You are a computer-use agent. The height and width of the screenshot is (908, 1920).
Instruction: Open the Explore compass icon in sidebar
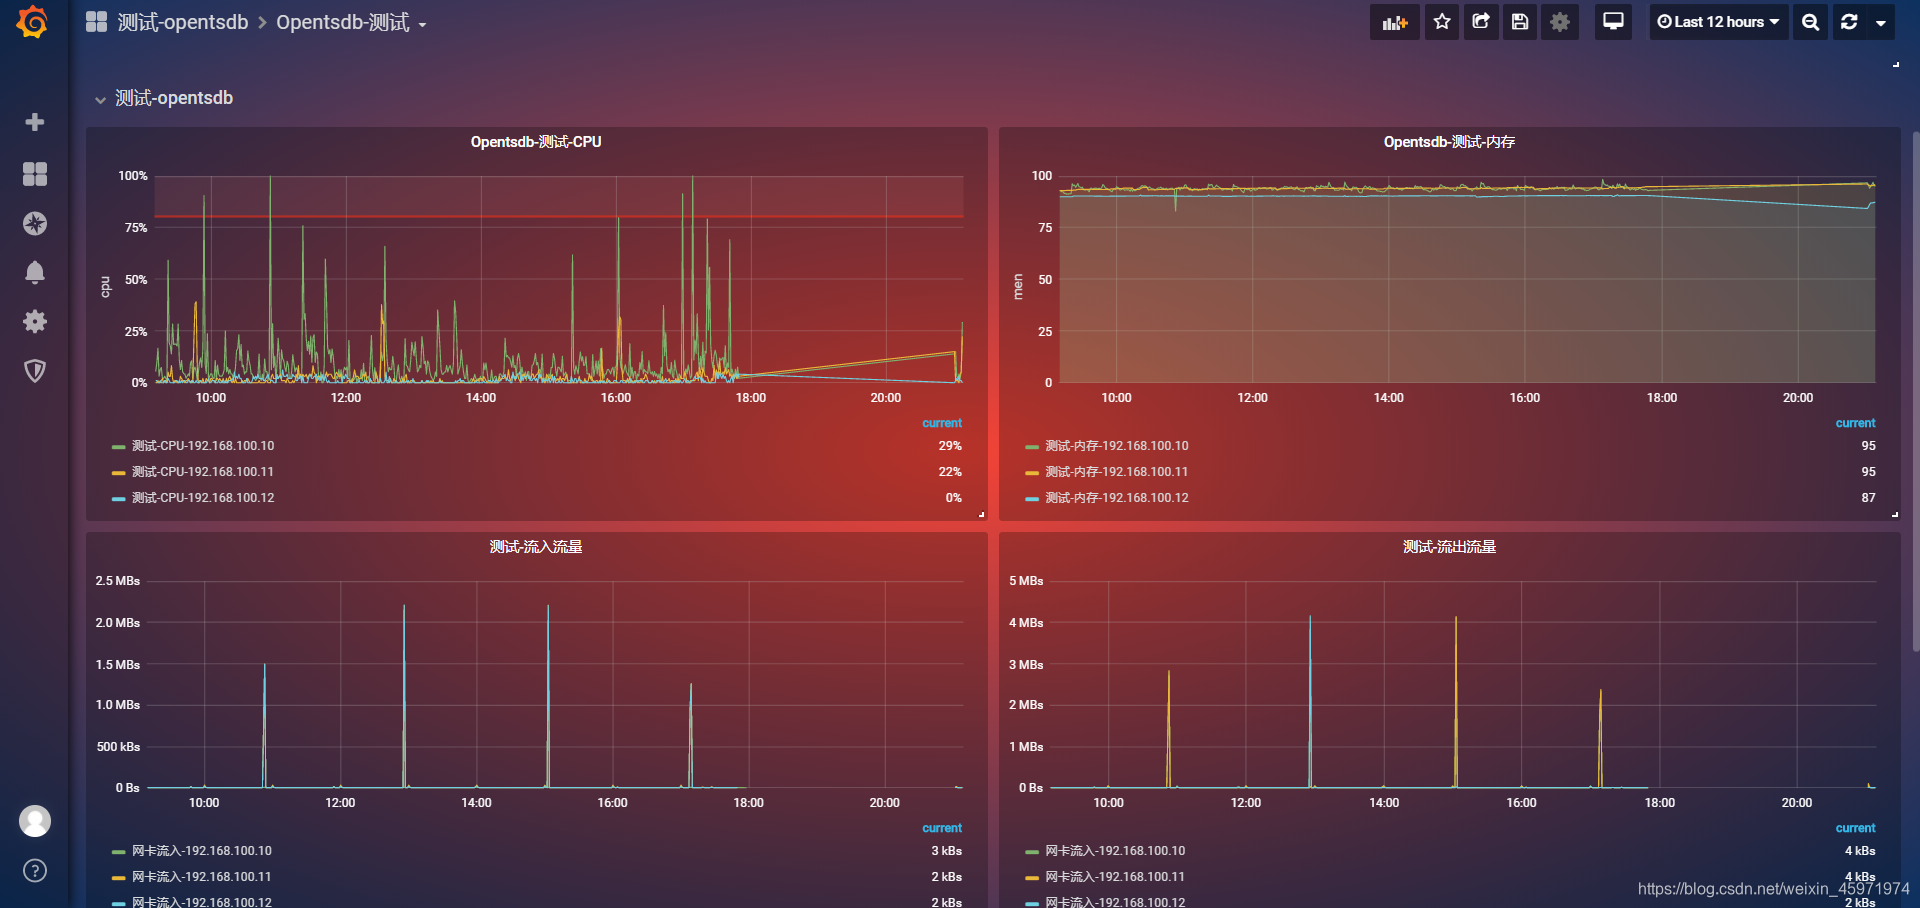pos(35,223)
